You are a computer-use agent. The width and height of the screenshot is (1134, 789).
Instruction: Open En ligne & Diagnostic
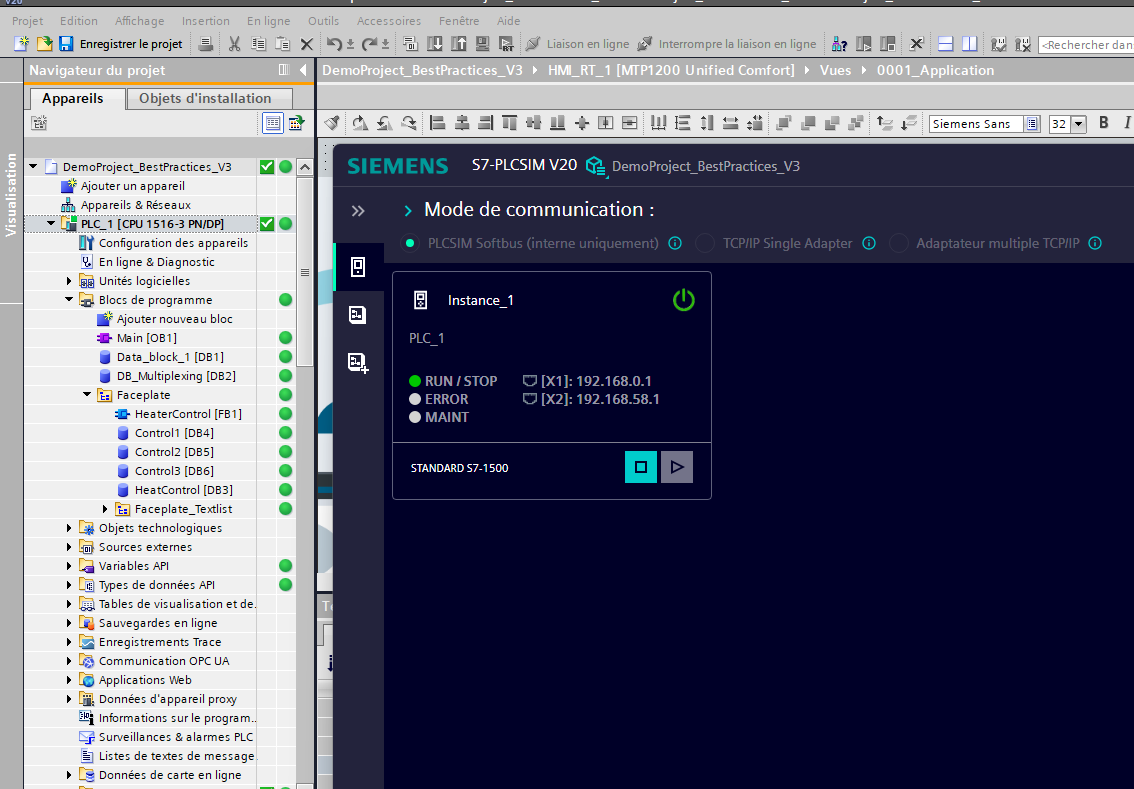click(x=156, y=262)
